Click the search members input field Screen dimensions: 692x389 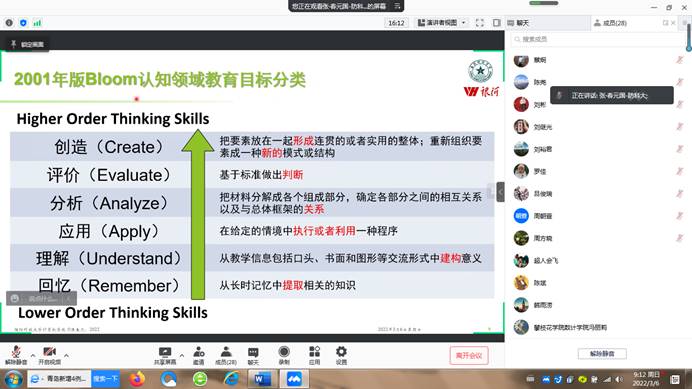(x=598, y=39)
